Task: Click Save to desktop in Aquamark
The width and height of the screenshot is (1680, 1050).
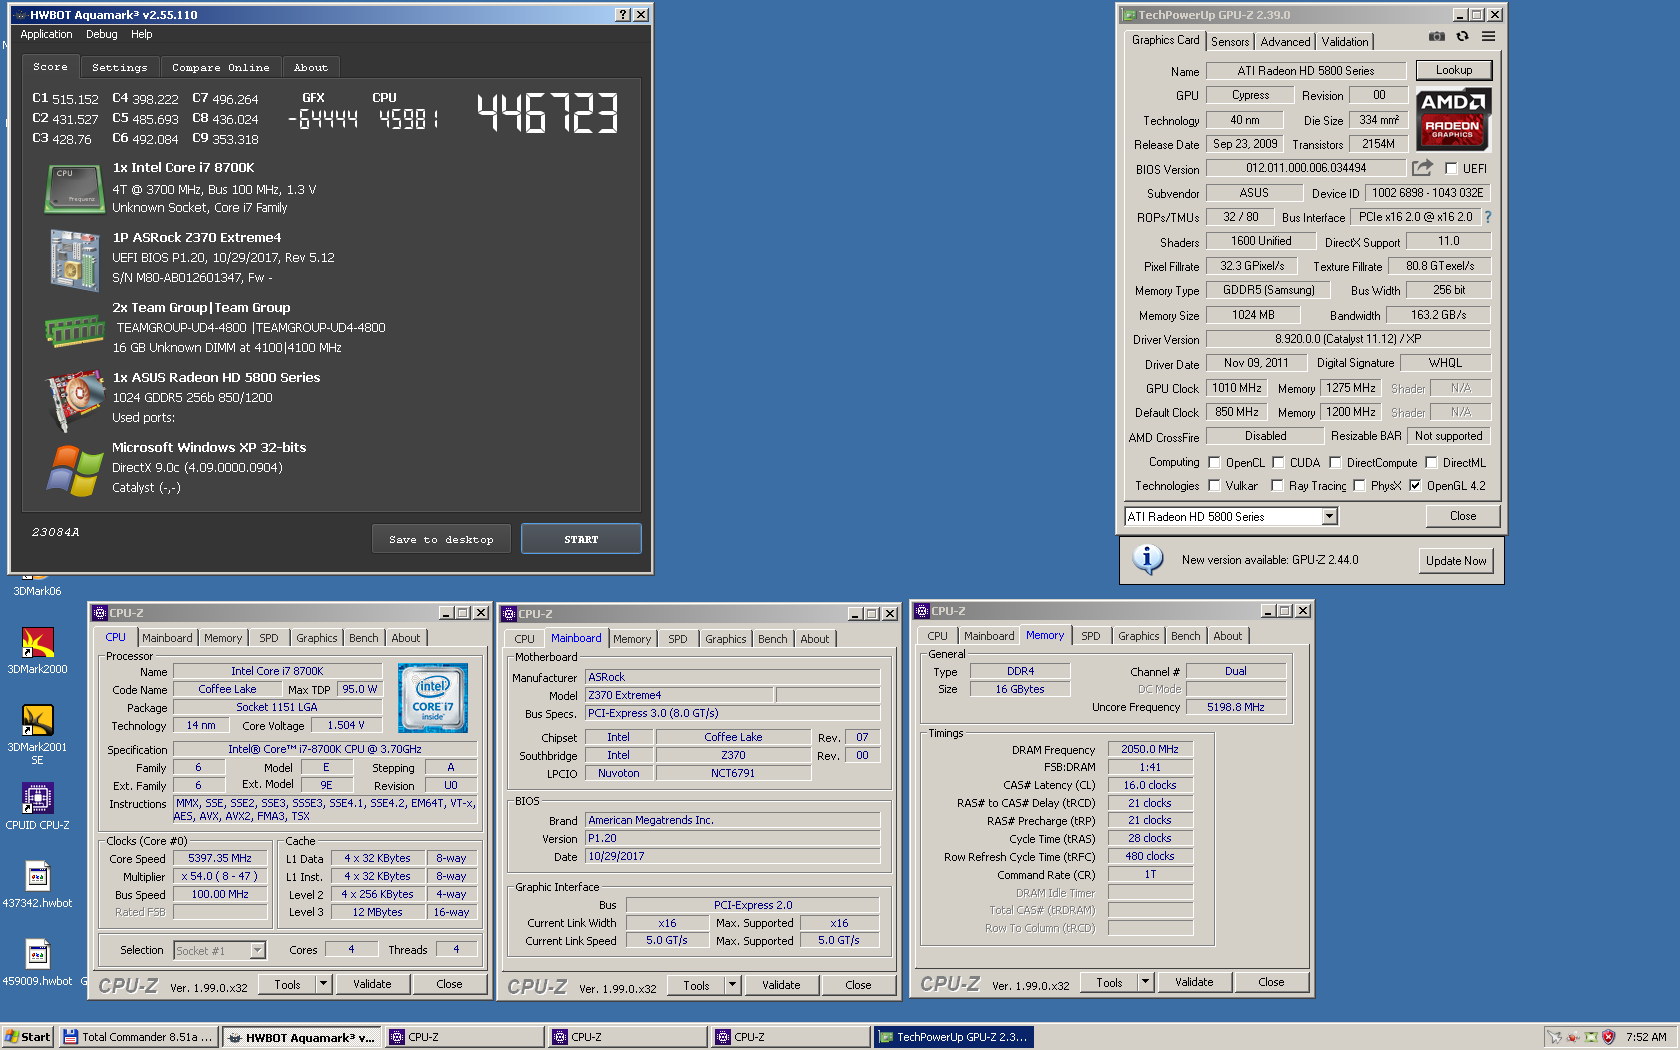Action: pyautogui.click(x=441, y=539)
